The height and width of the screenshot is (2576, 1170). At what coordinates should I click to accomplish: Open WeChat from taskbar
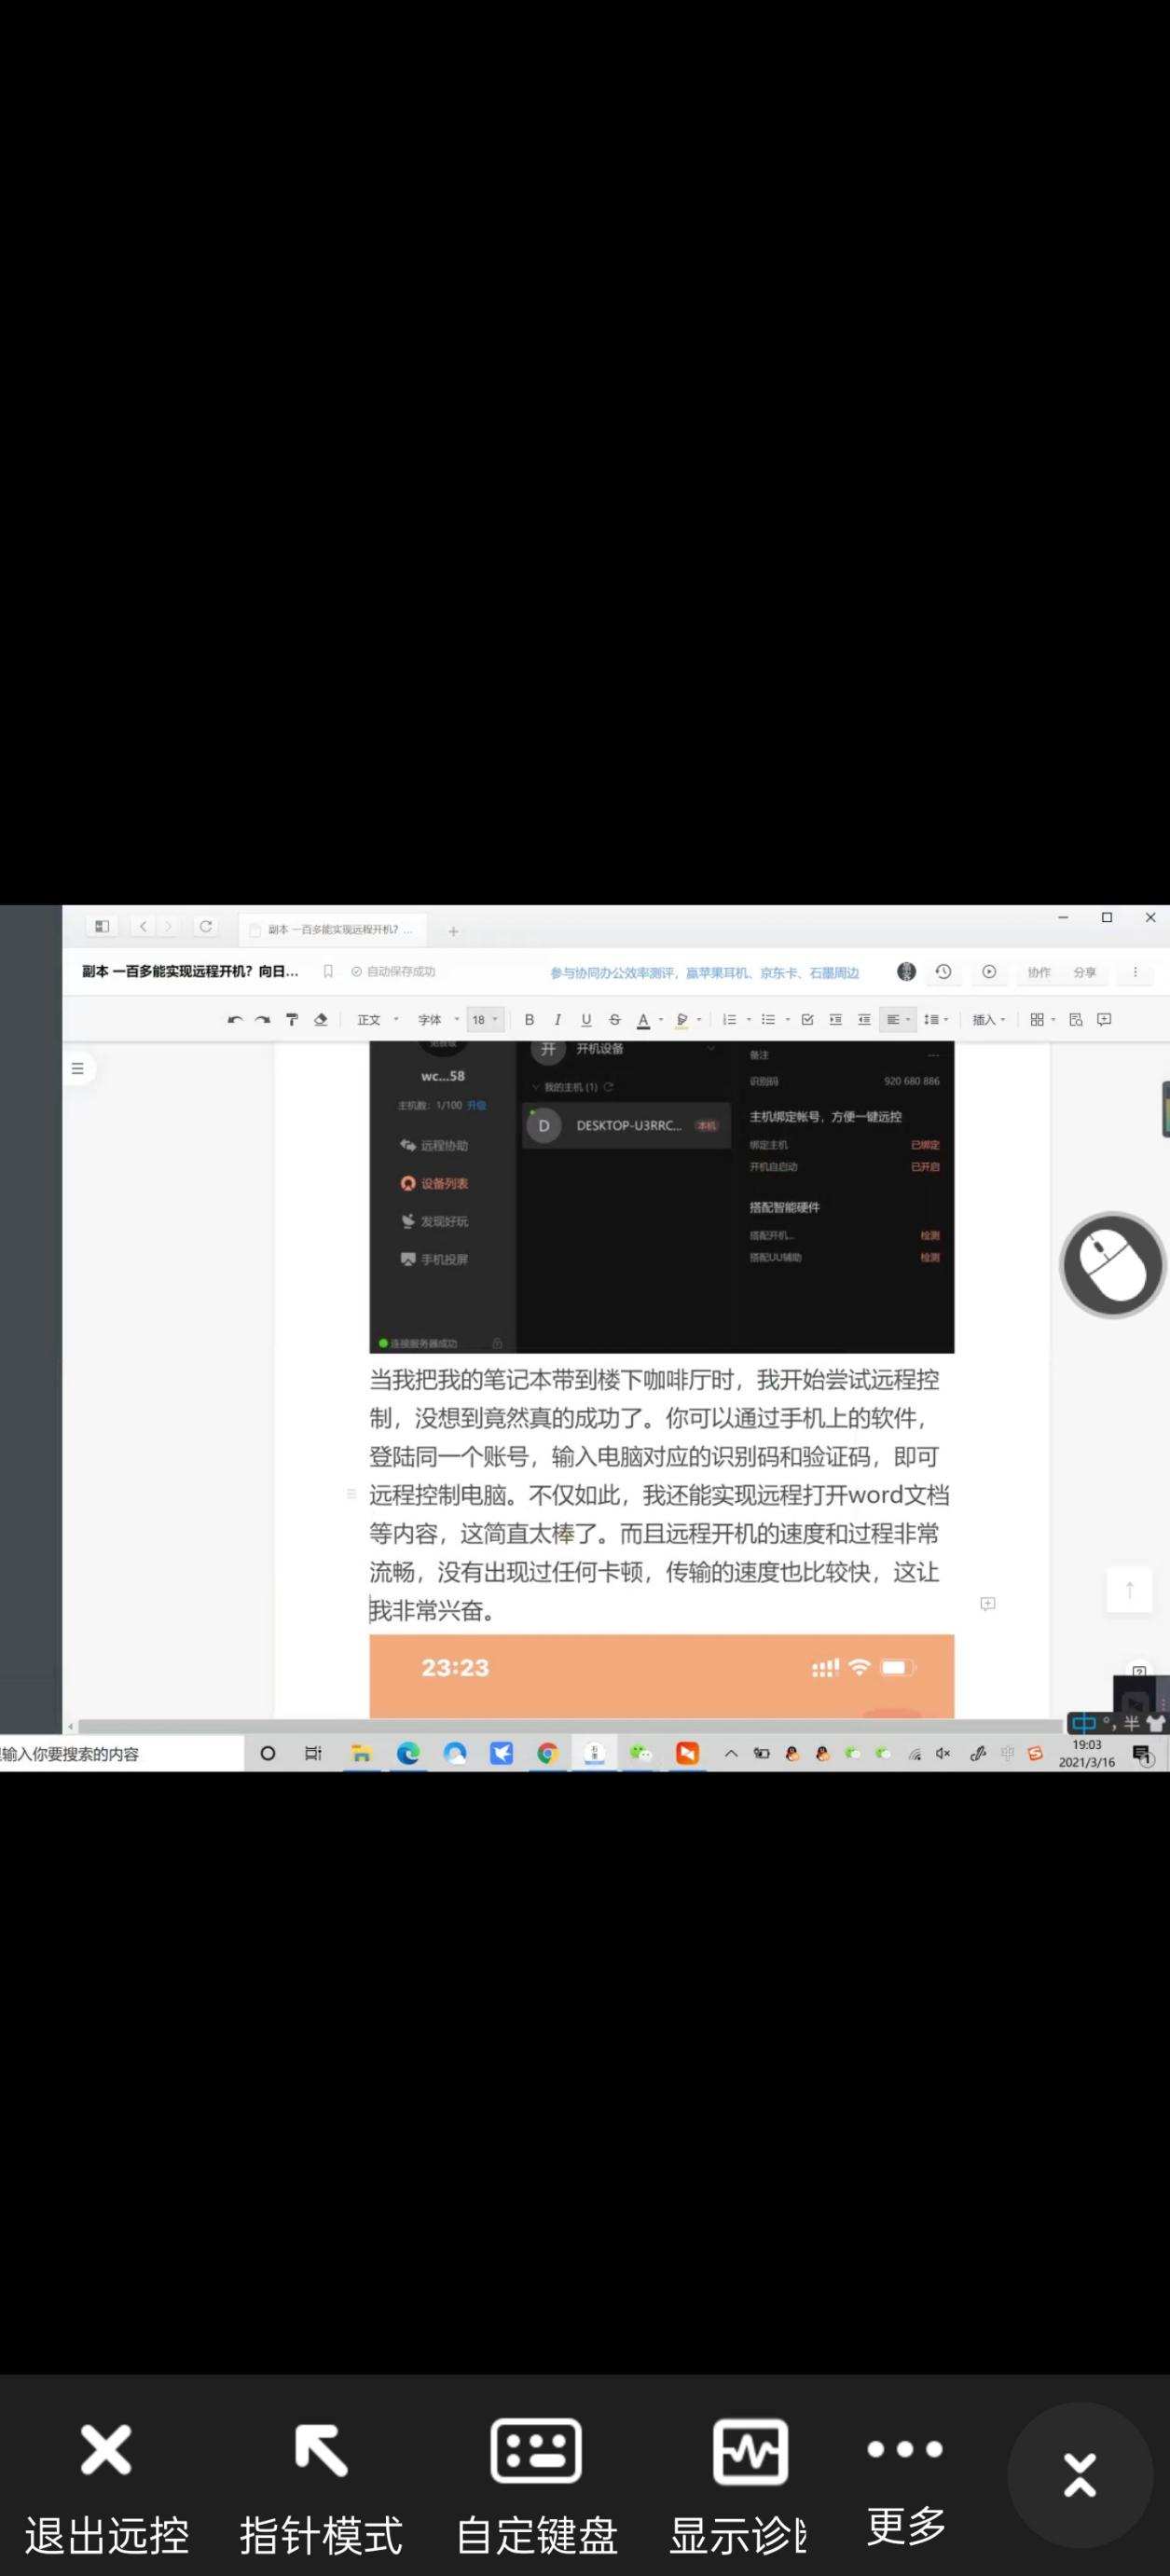pos(641,1754)
